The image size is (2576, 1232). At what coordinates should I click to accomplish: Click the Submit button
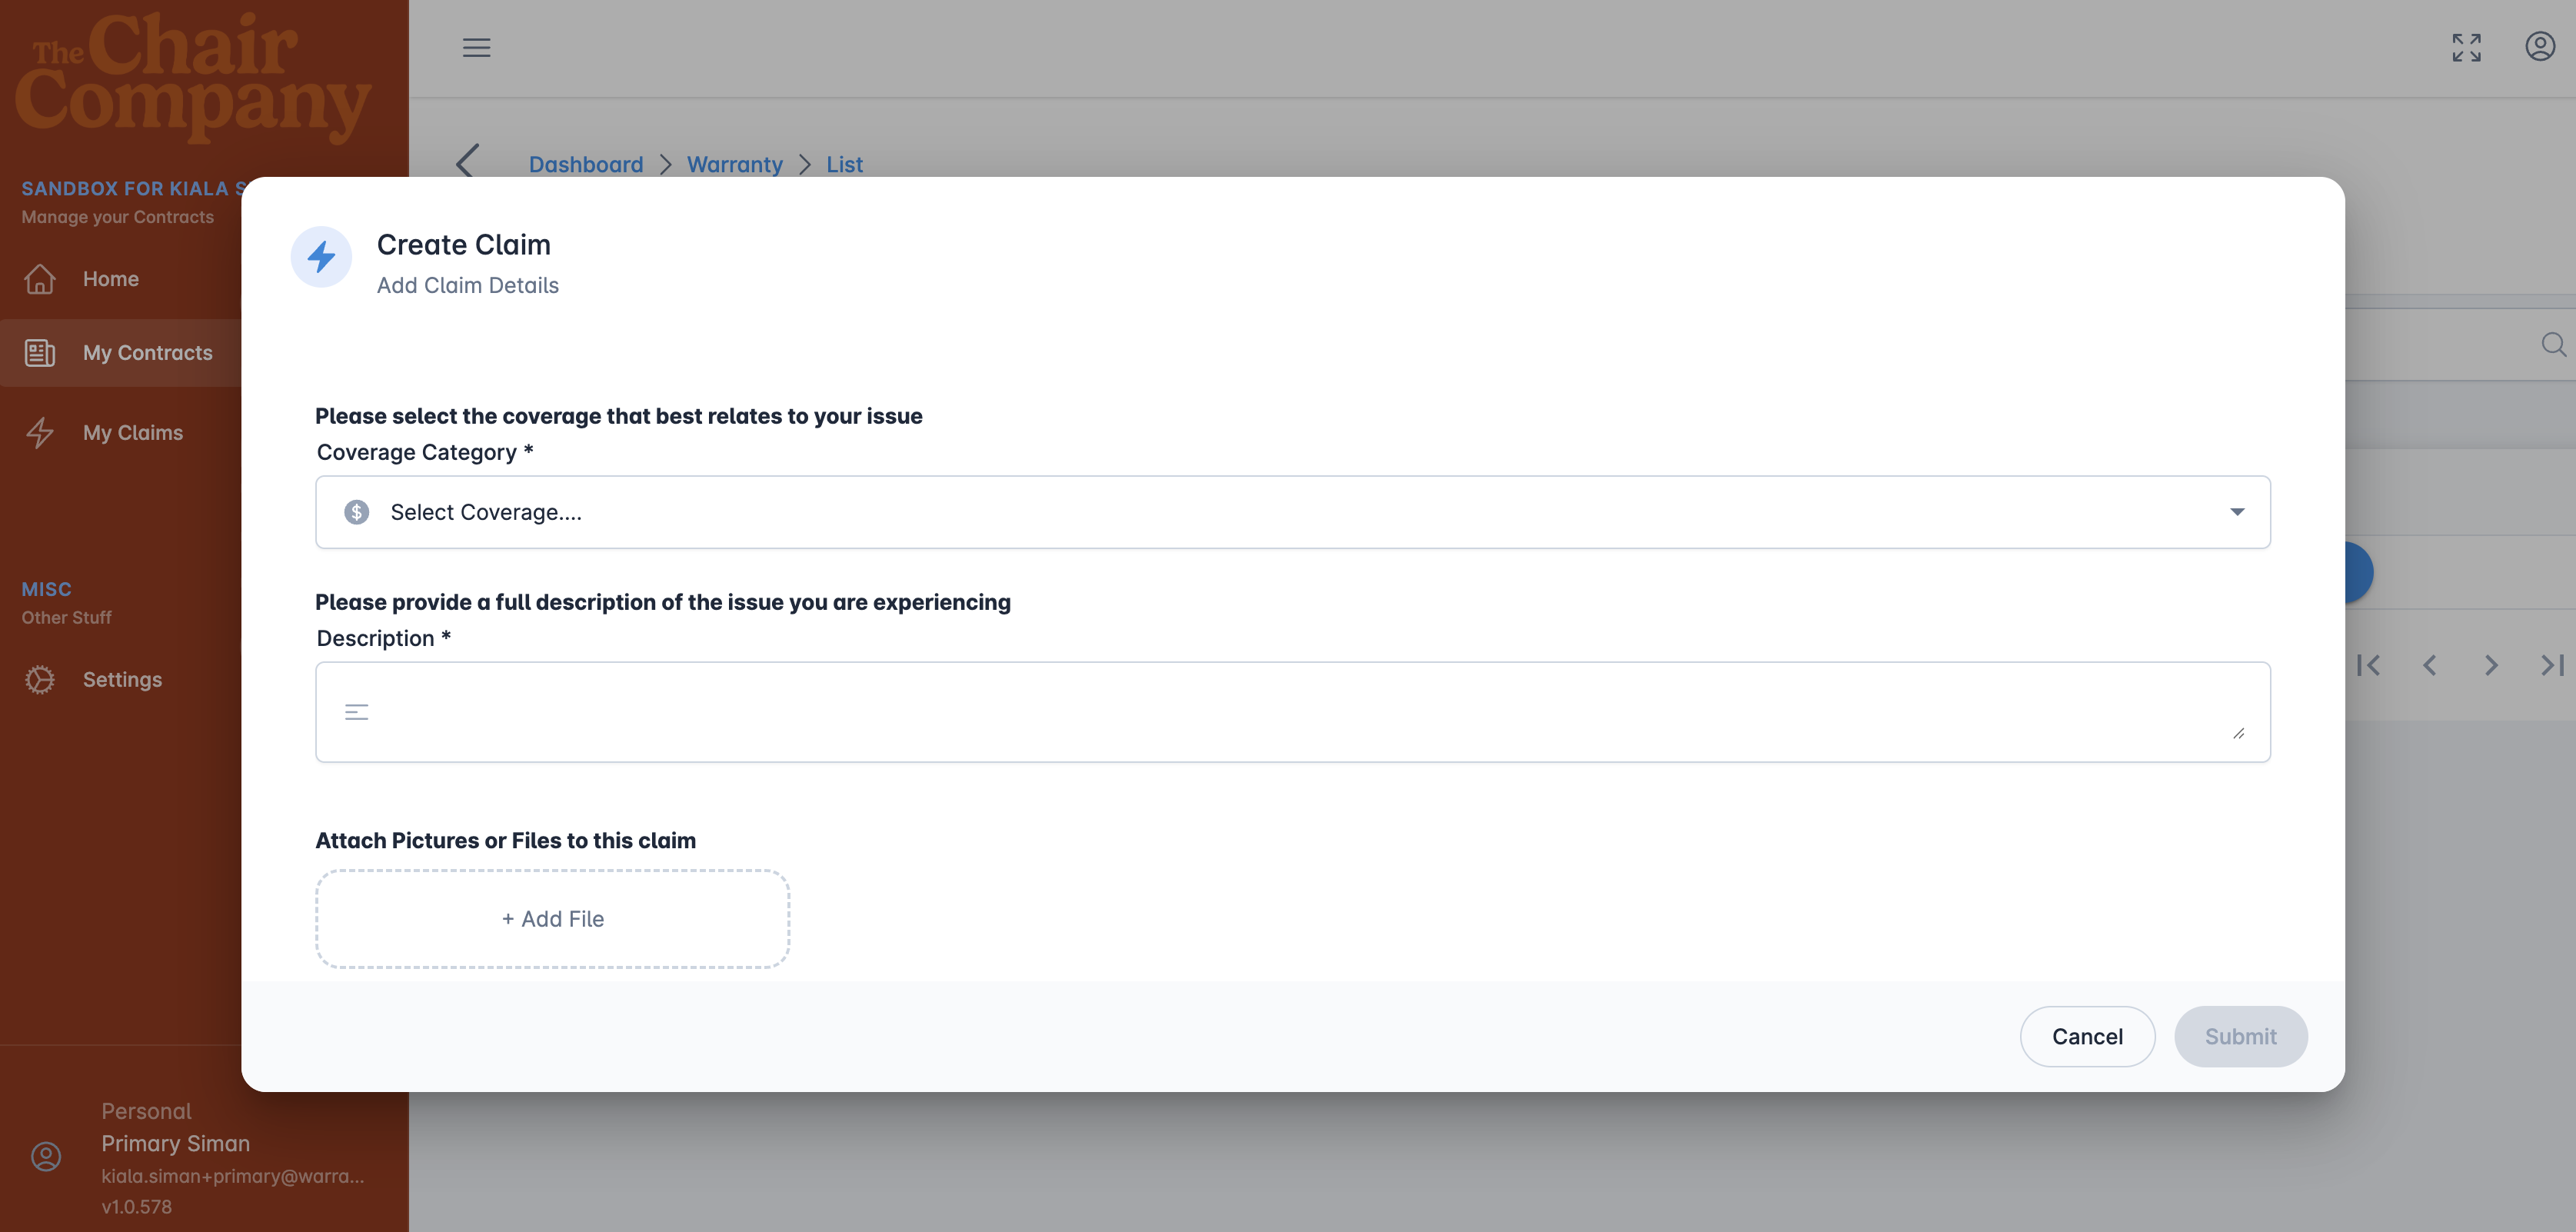2240,1036
